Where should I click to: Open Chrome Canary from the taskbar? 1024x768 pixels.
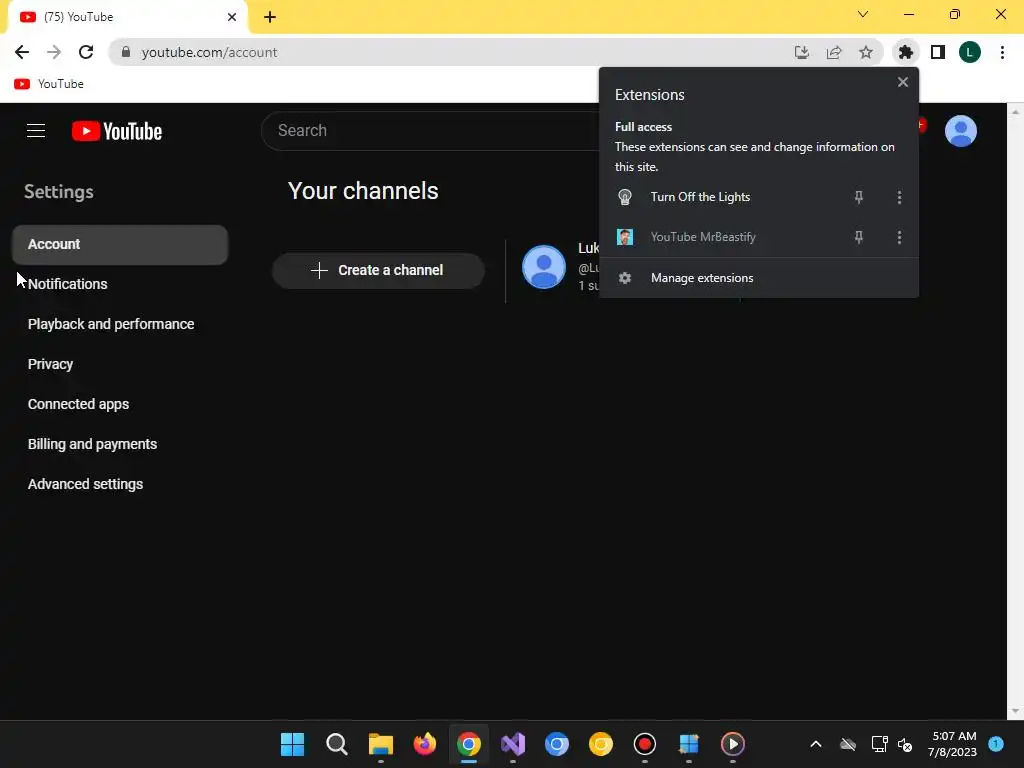601,744
